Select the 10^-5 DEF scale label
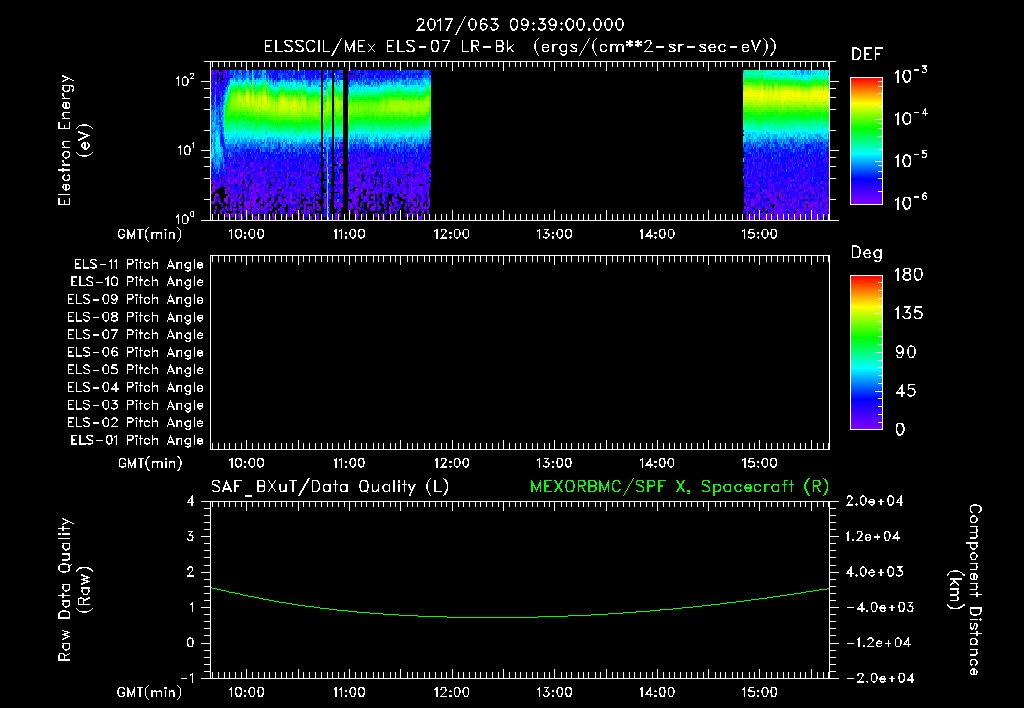This screenshot has height=708, width=1024. coord(910,160)
